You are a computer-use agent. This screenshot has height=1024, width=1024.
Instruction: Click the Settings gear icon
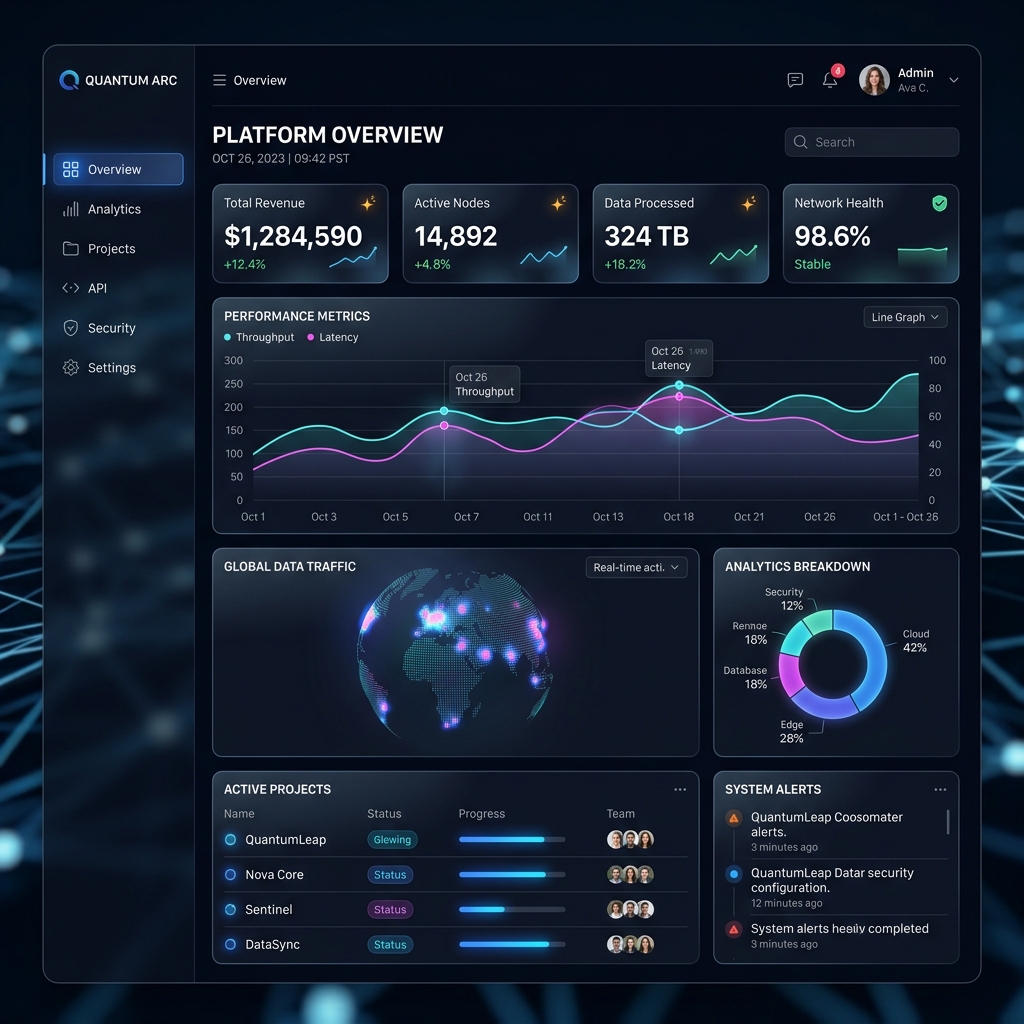(x=71, y=368)
